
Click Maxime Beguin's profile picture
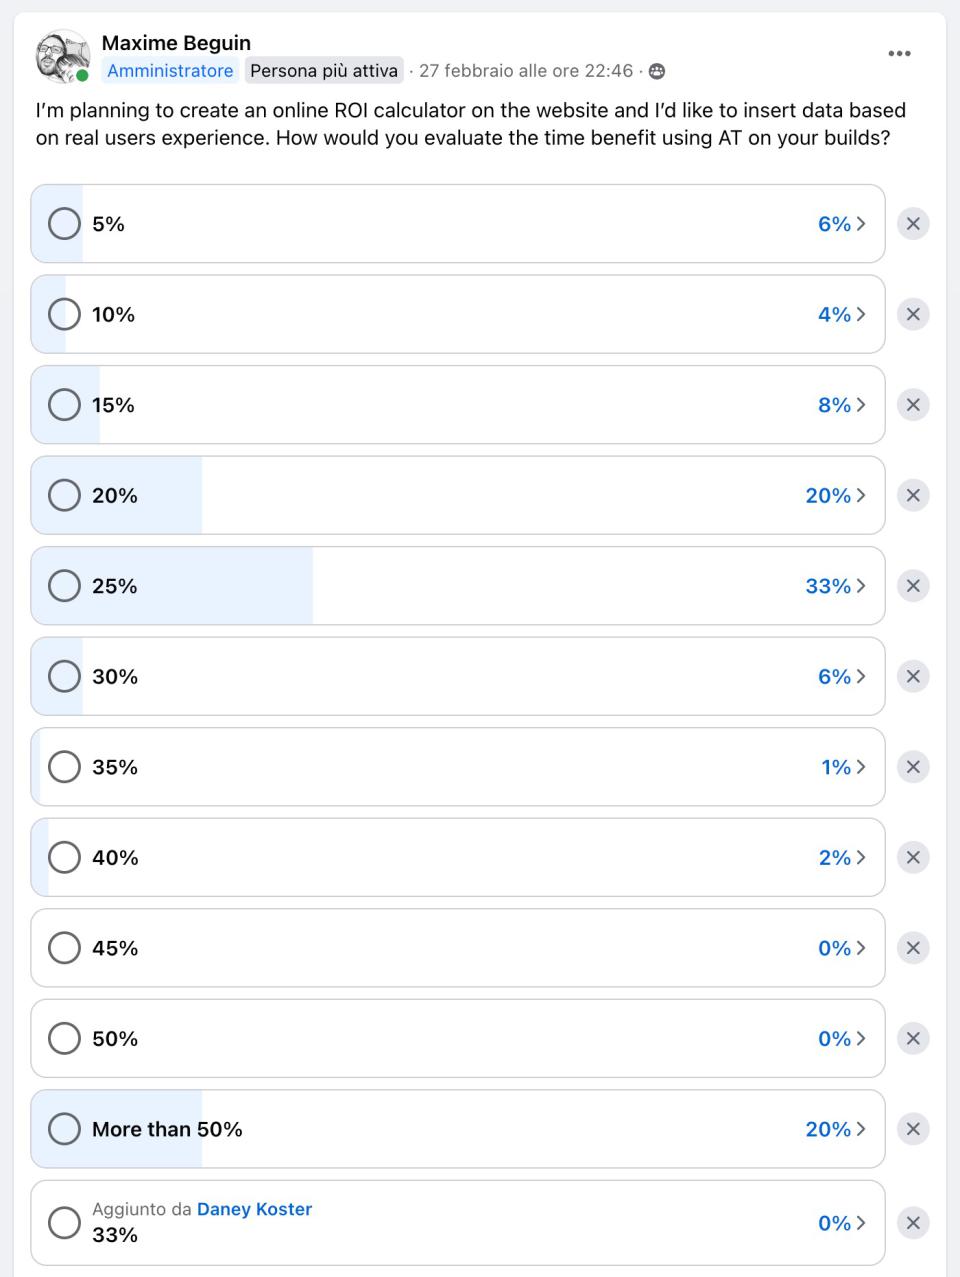(x=61, y=55)
